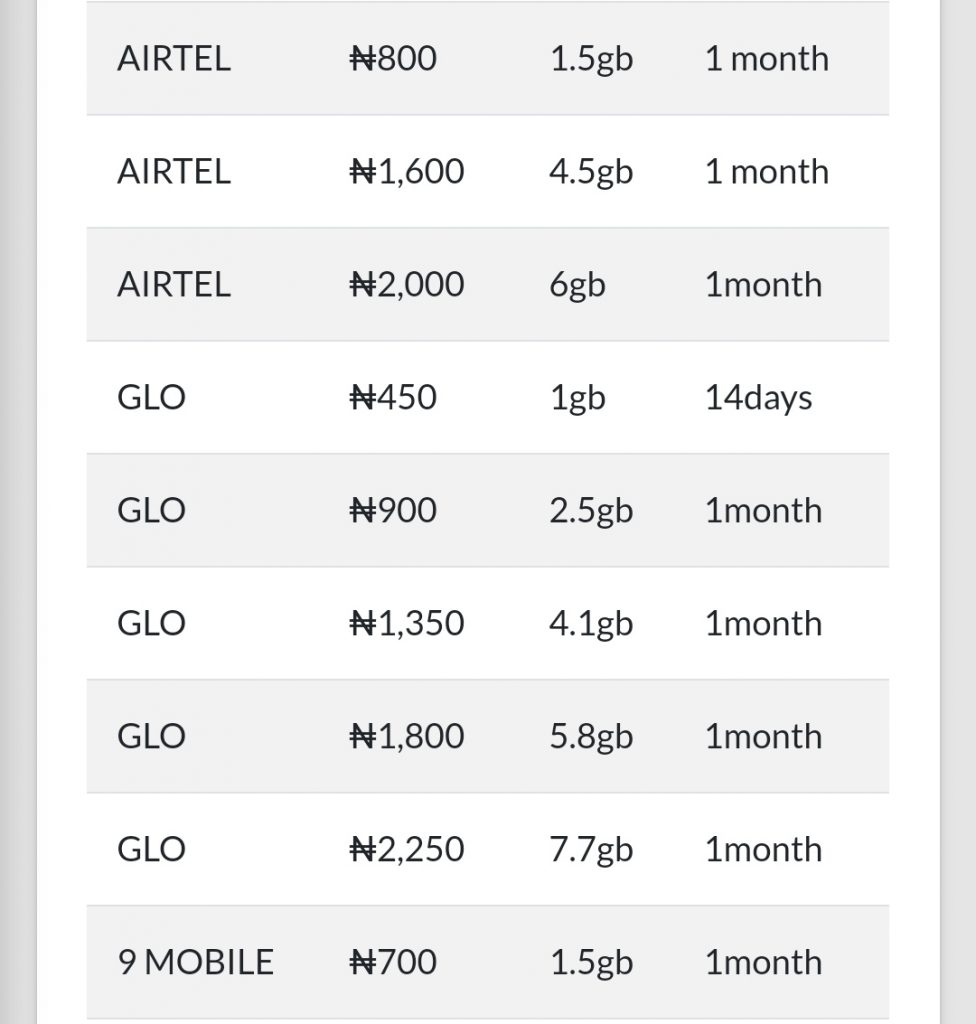Click the 7.7gb data amount
976x1024 pixels.
[x=591, y=850]
